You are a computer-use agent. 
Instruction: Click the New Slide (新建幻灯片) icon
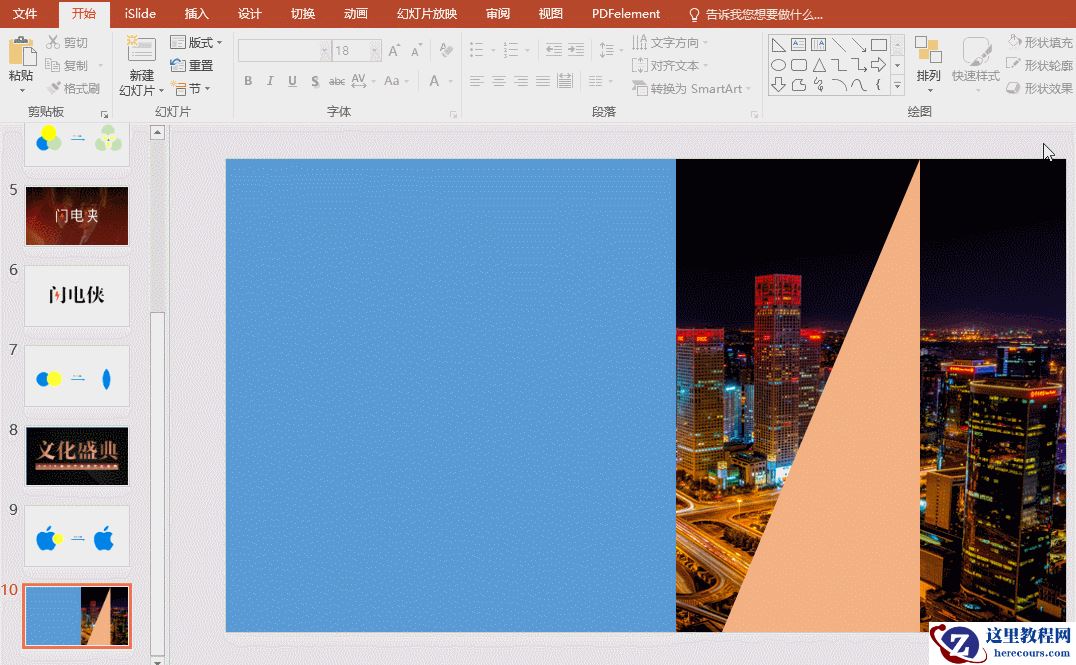point(141,50)
